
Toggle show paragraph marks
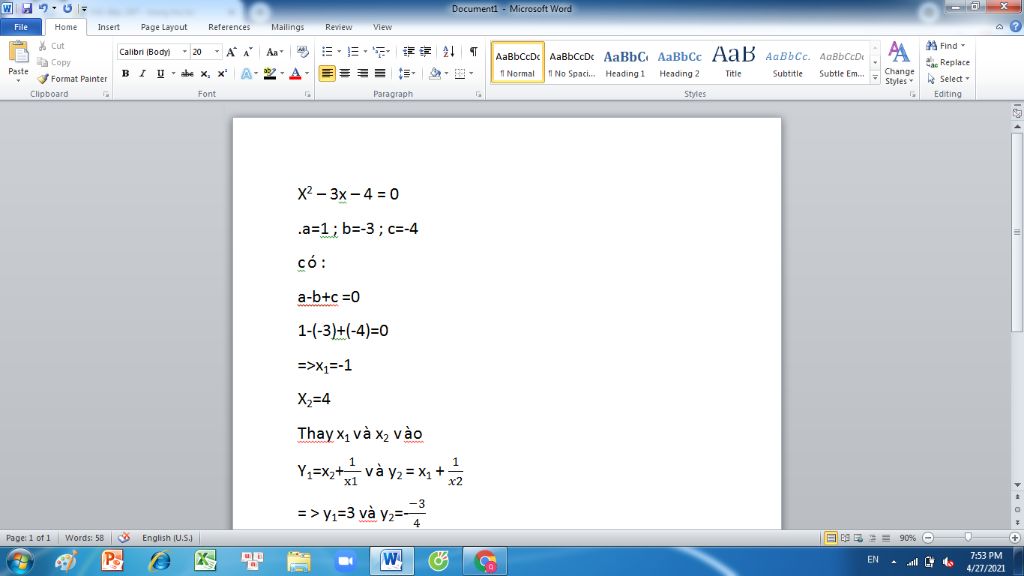click(473, 52)
